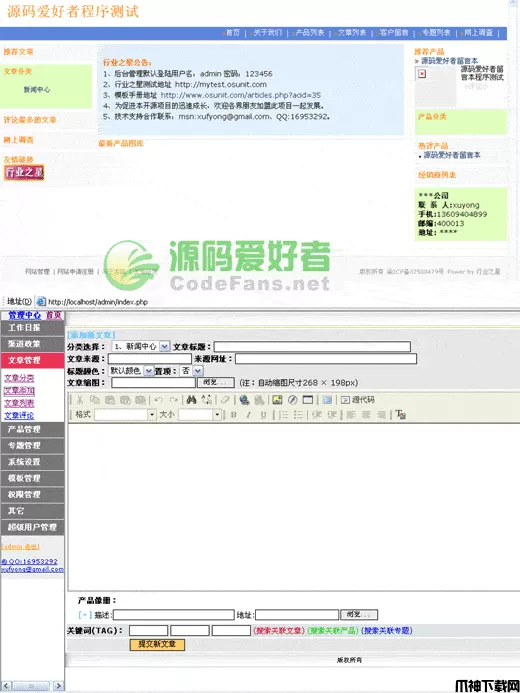Open the 标题颜色 default color dropdown

131,371
